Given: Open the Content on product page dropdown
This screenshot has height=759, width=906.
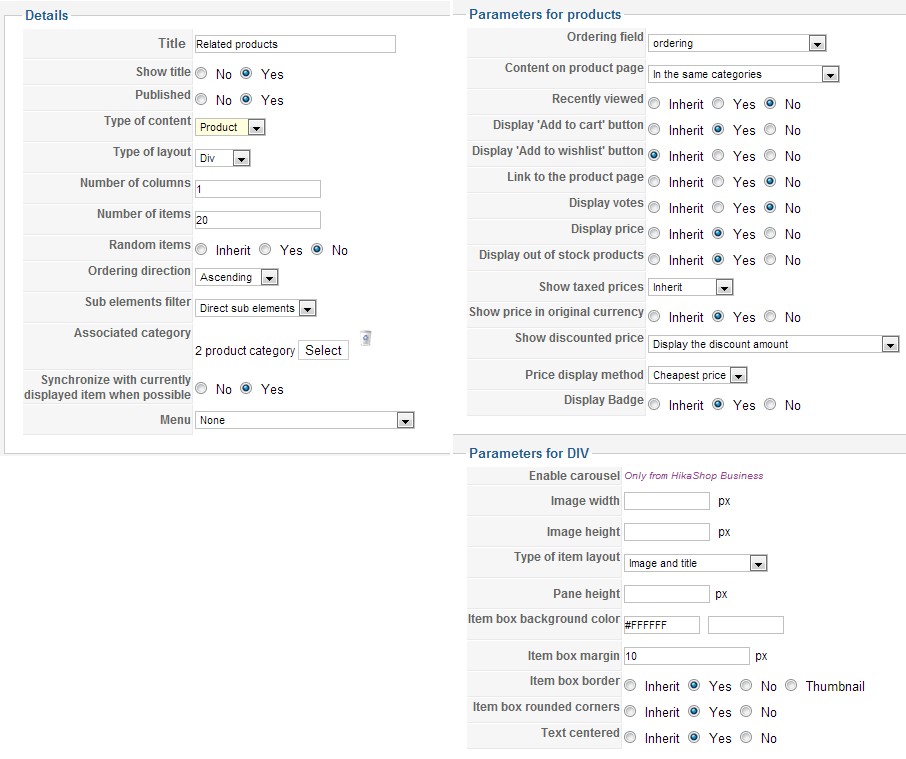Looking at the screenshot, I should pos(743,74).
